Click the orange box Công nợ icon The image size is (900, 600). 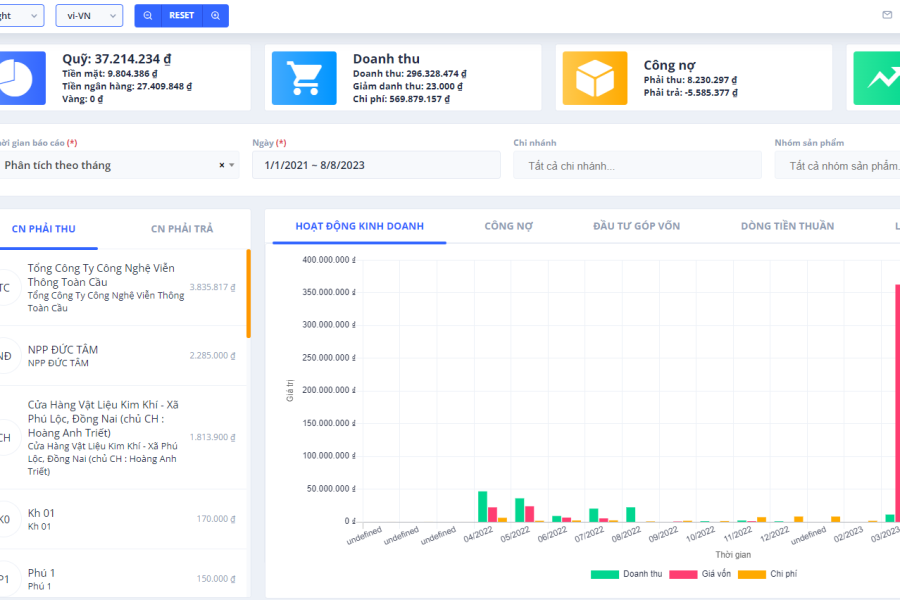594,78
